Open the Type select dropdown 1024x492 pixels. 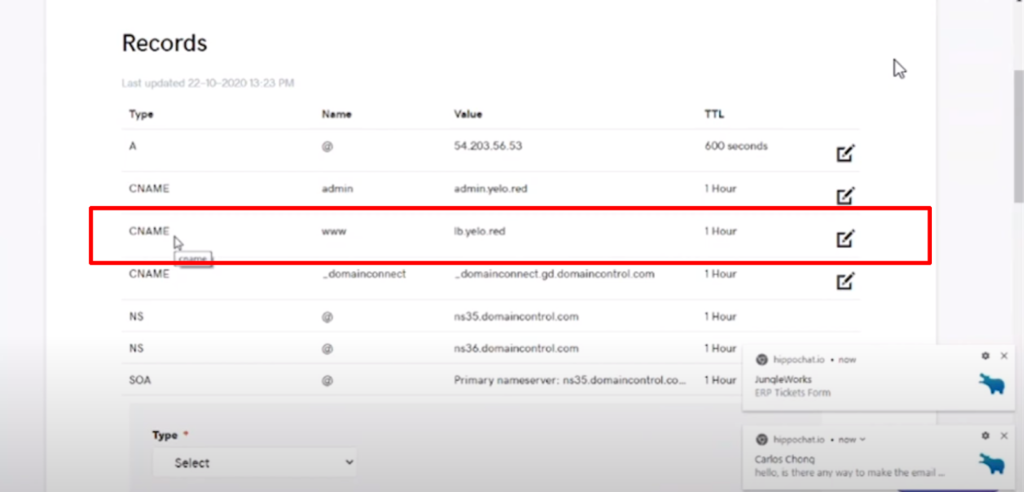[254, 462]
